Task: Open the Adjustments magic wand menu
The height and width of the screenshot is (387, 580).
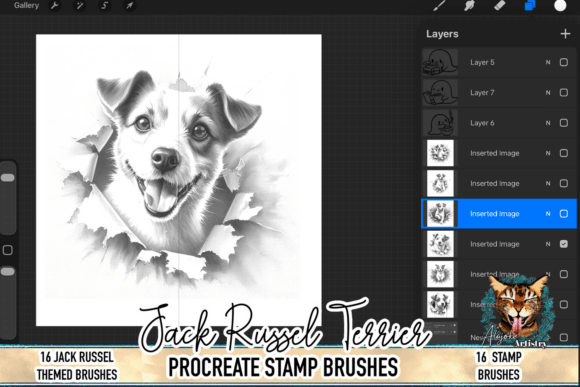Action: (x=80, y=6)
